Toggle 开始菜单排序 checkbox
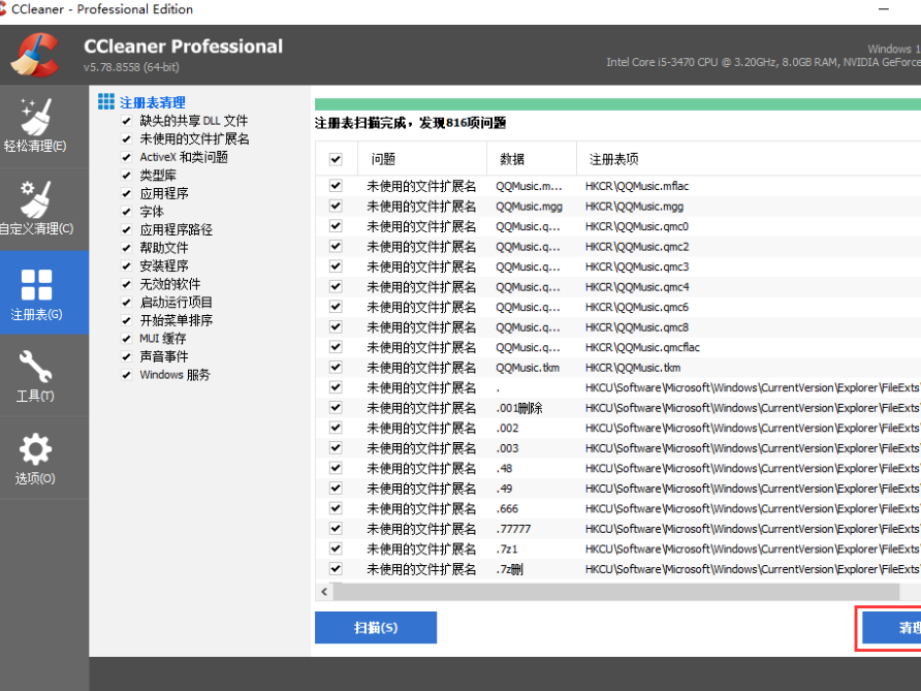This screenshot has height=691, width=921. coord(126,321)
